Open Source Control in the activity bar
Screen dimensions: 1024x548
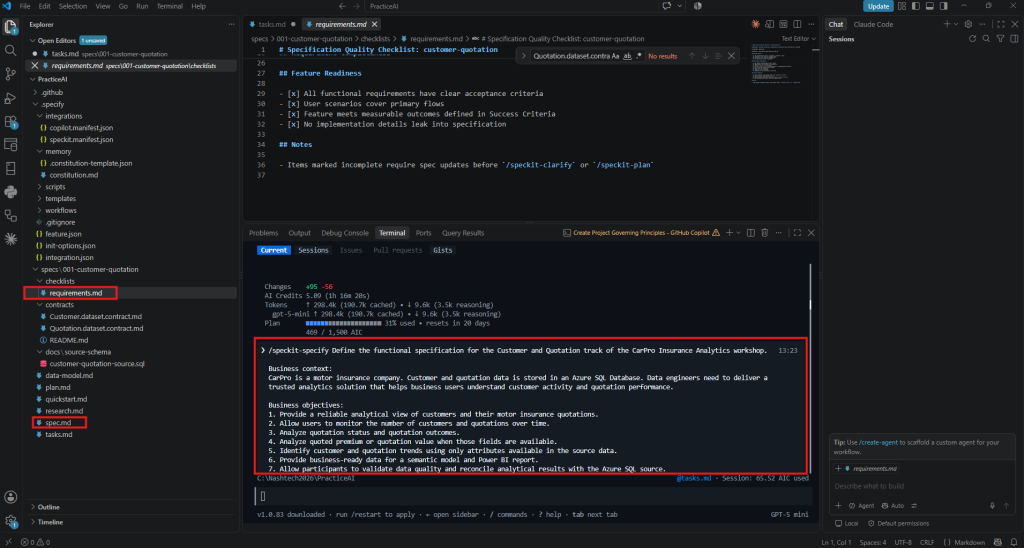[x=10, y=74]
